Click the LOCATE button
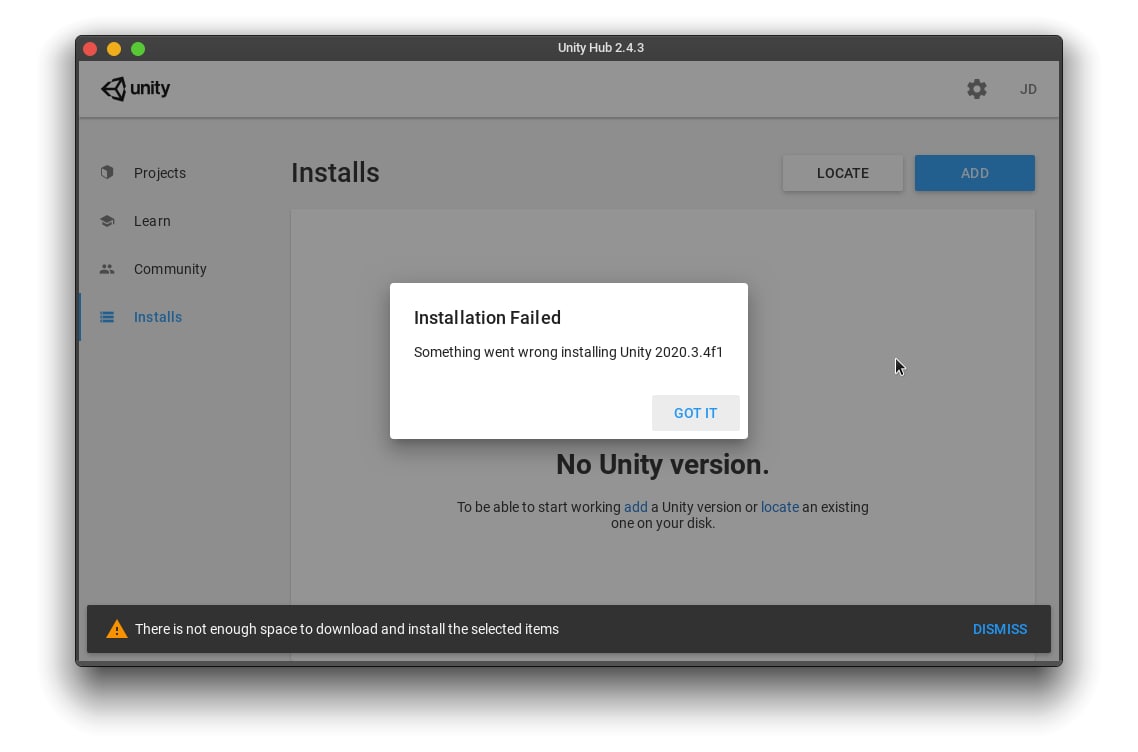Screen dimensions: 1138x752 coord(843,173)
